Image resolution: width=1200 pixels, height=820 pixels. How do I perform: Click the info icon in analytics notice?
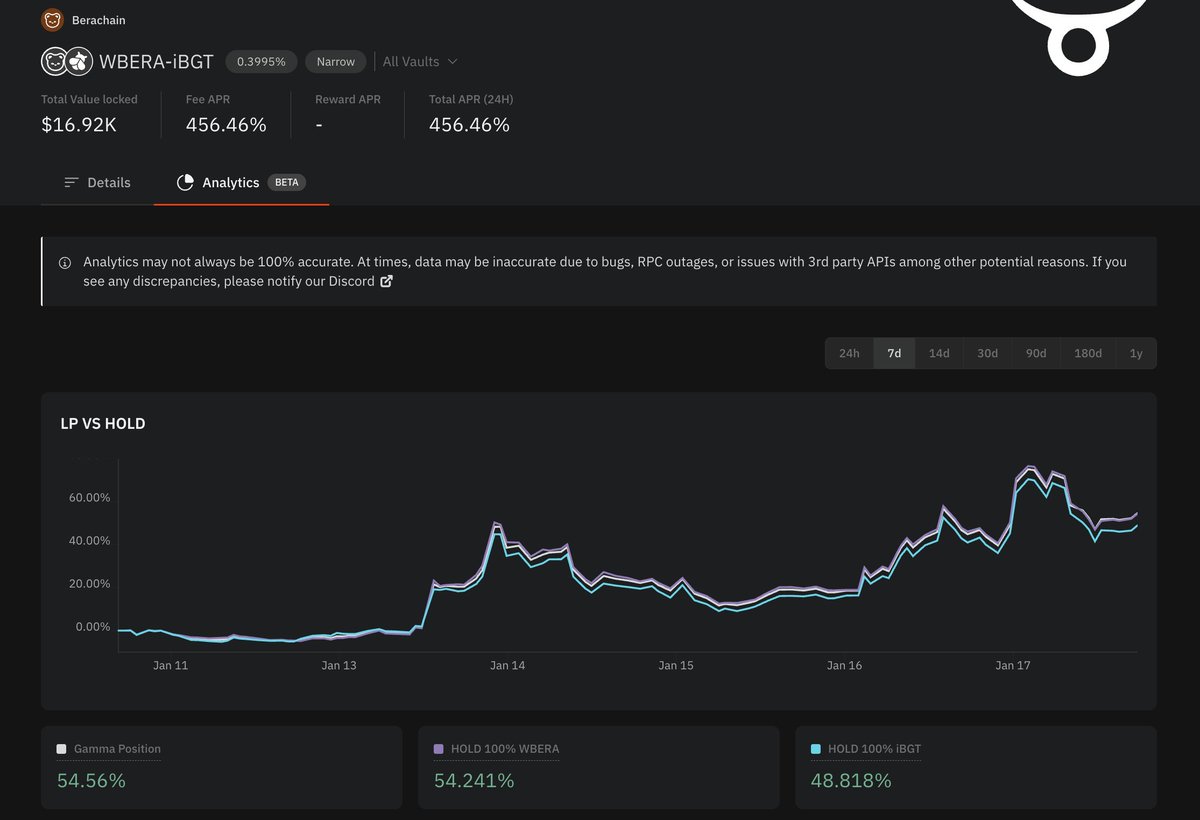coord(65,263)
